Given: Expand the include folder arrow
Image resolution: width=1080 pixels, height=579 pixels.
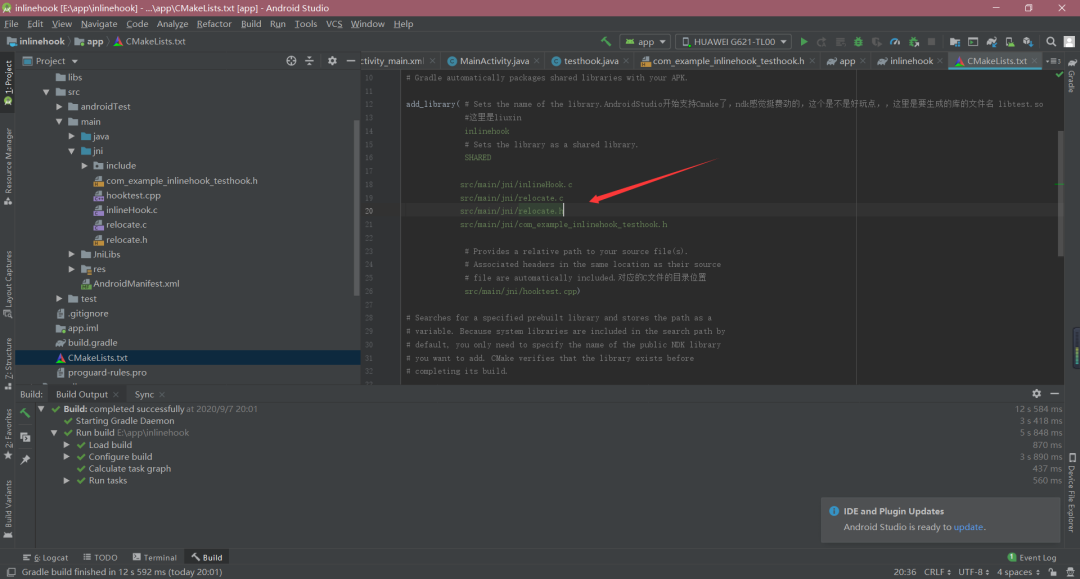Looking at the screenshot, I should pos(85,166).
